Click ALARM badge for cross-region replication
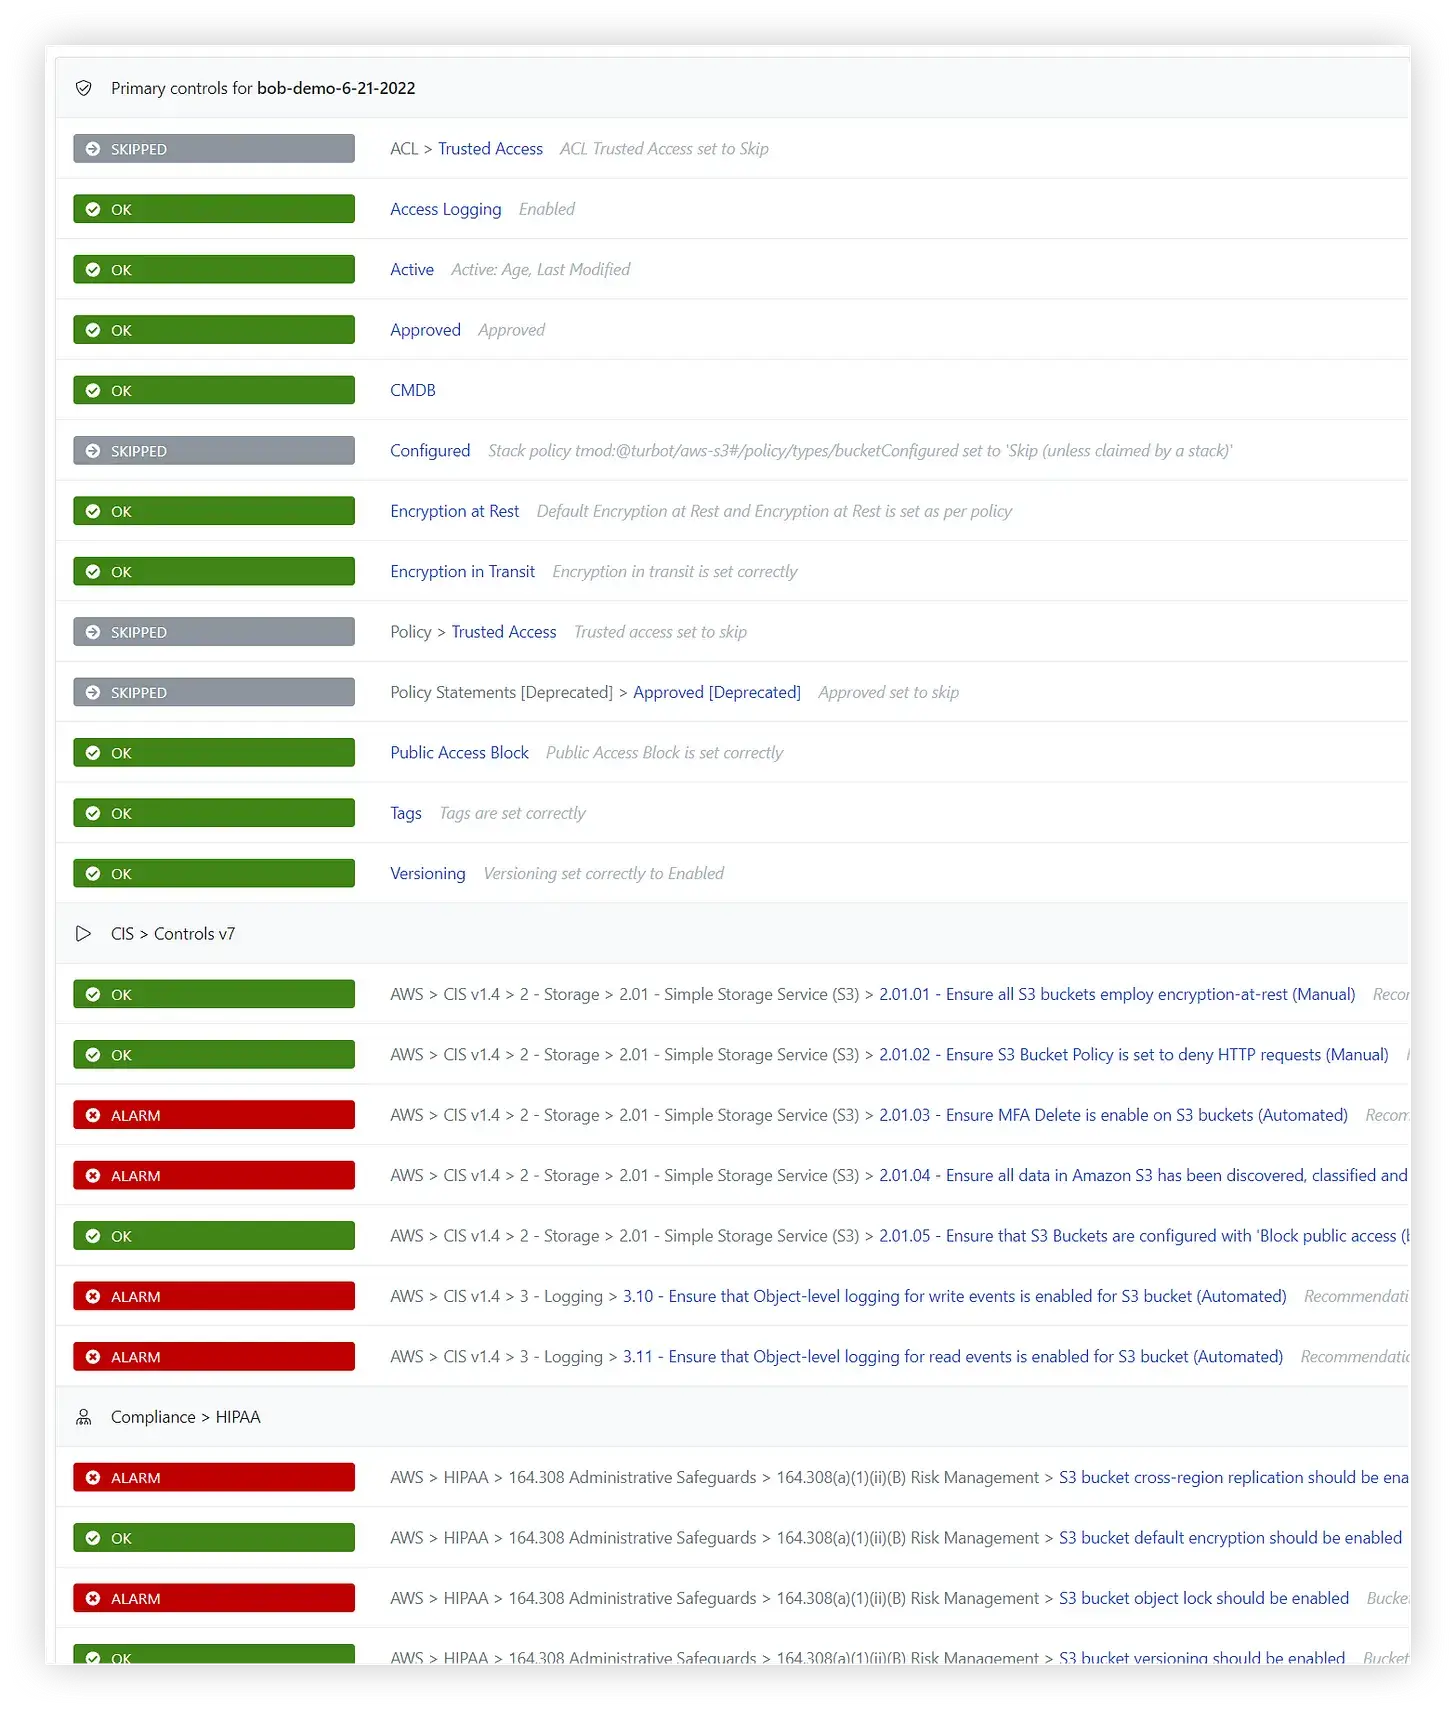This screenshot has height=1710, width=1456. tap(214, 1478)
